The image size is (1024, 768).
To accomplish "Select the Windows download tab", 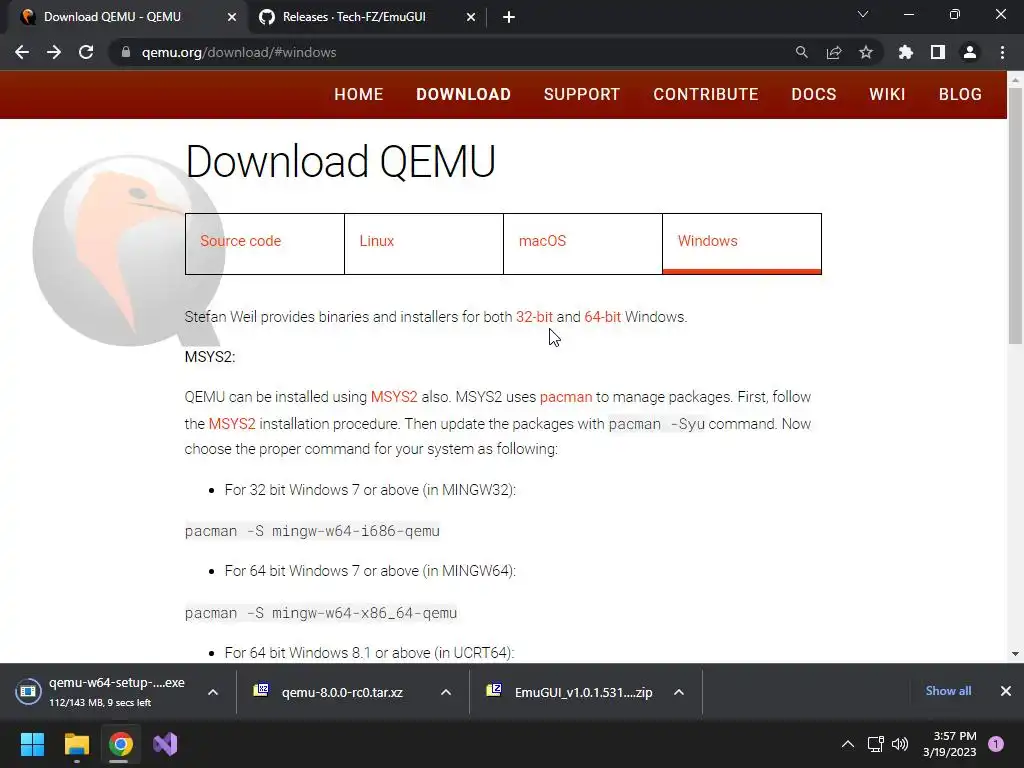I will [742, 244].
